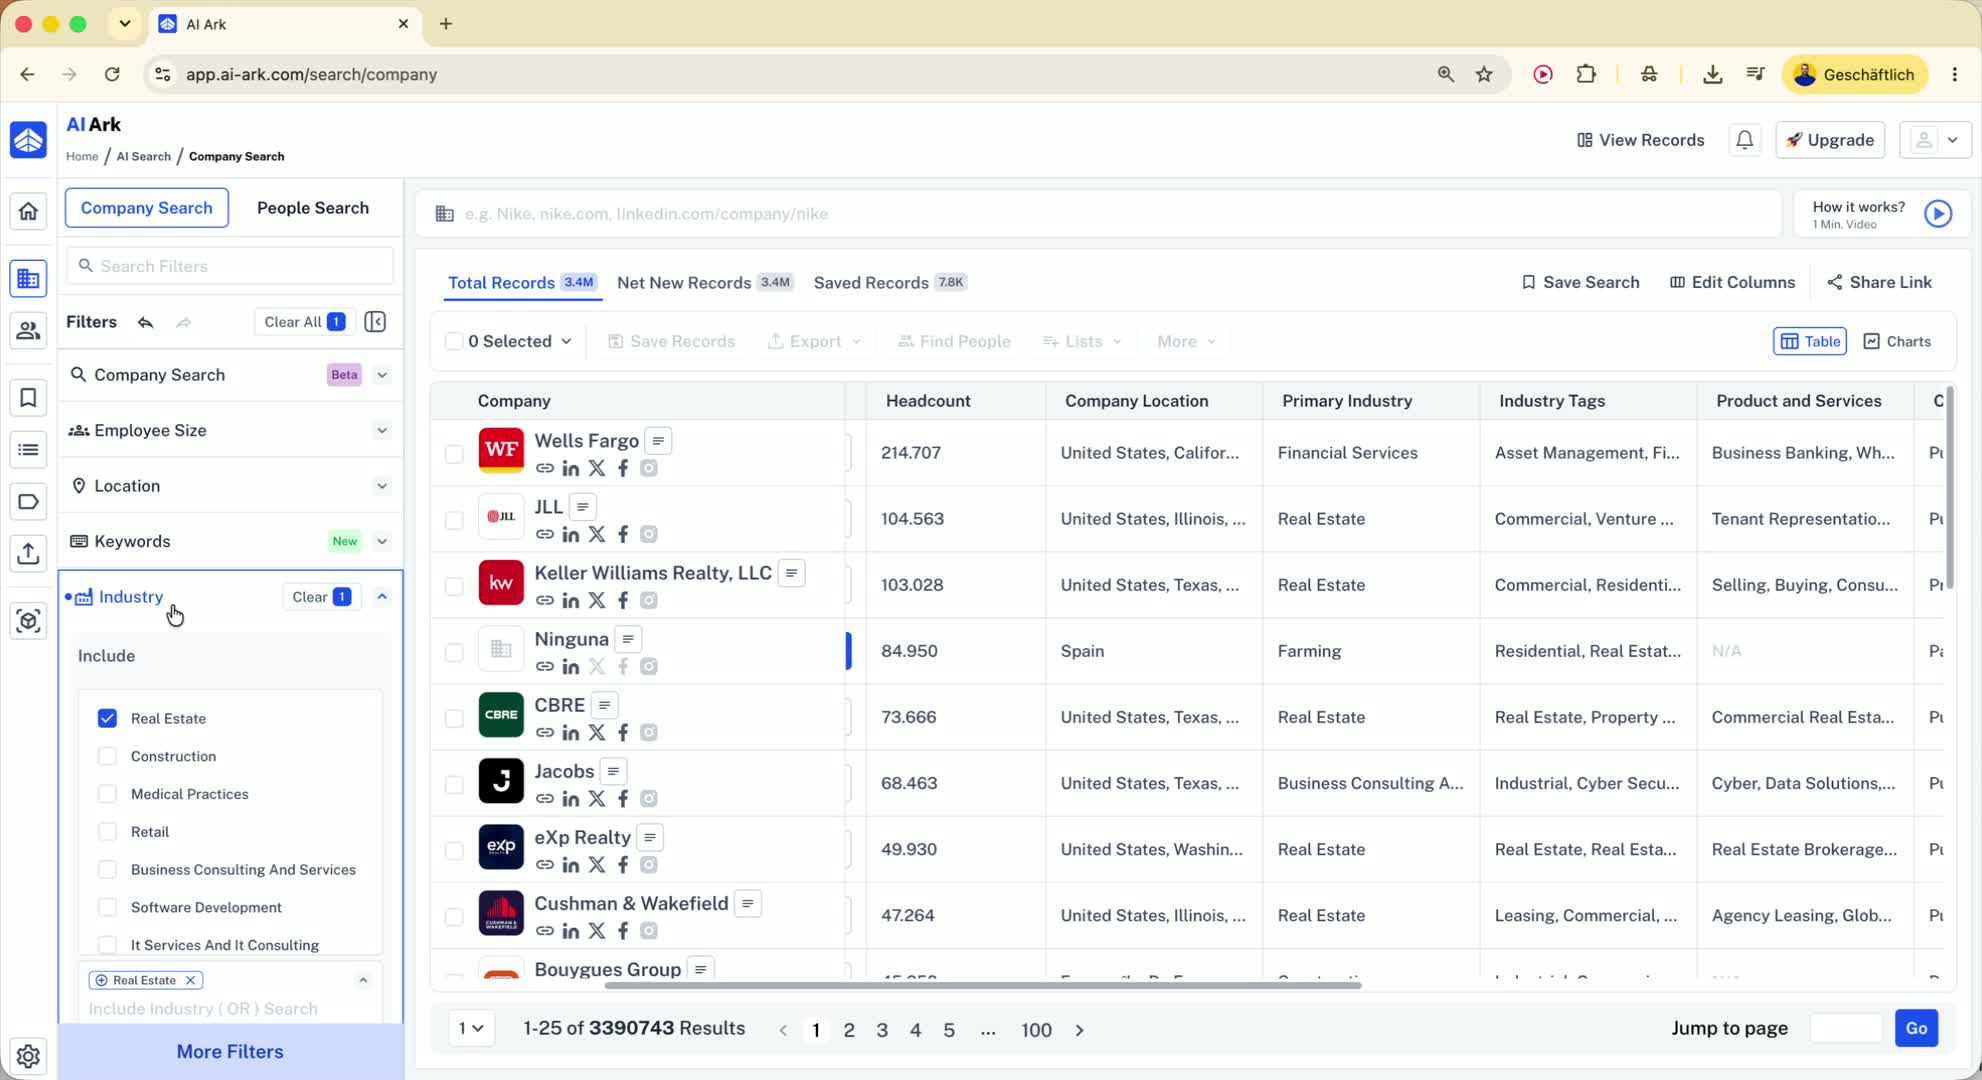Open the Cushman & Wakefield details note icon

tap(748, 904)
